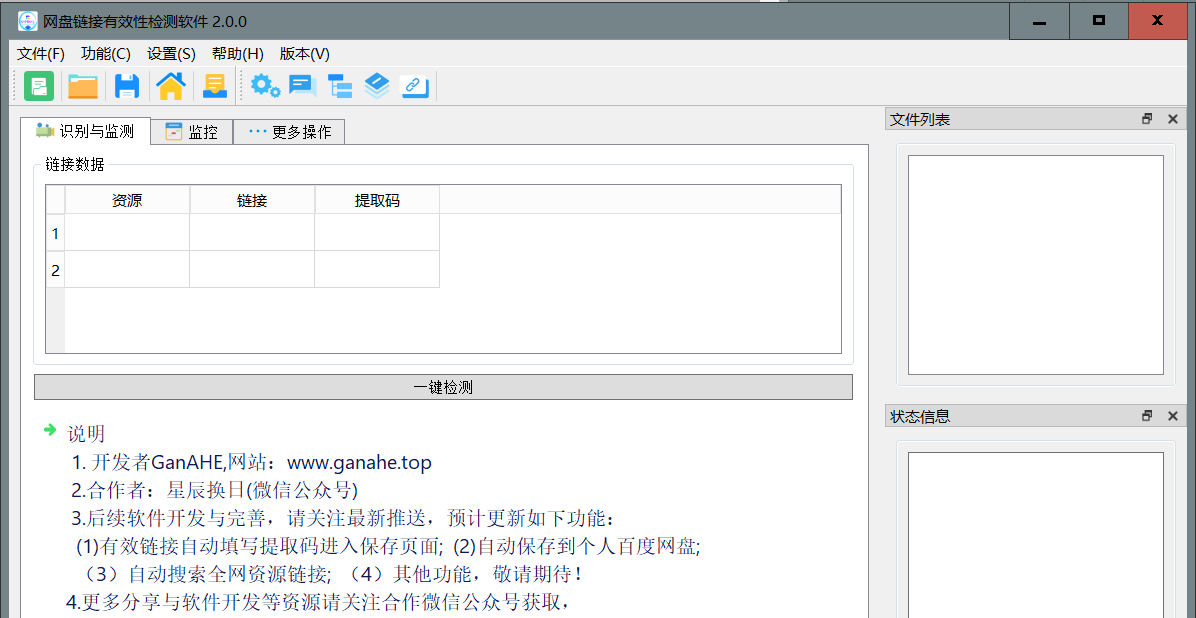Open the orange folder toolbar icon
Viewport: 1196px width, 618px height.
(x=83, y=87)
